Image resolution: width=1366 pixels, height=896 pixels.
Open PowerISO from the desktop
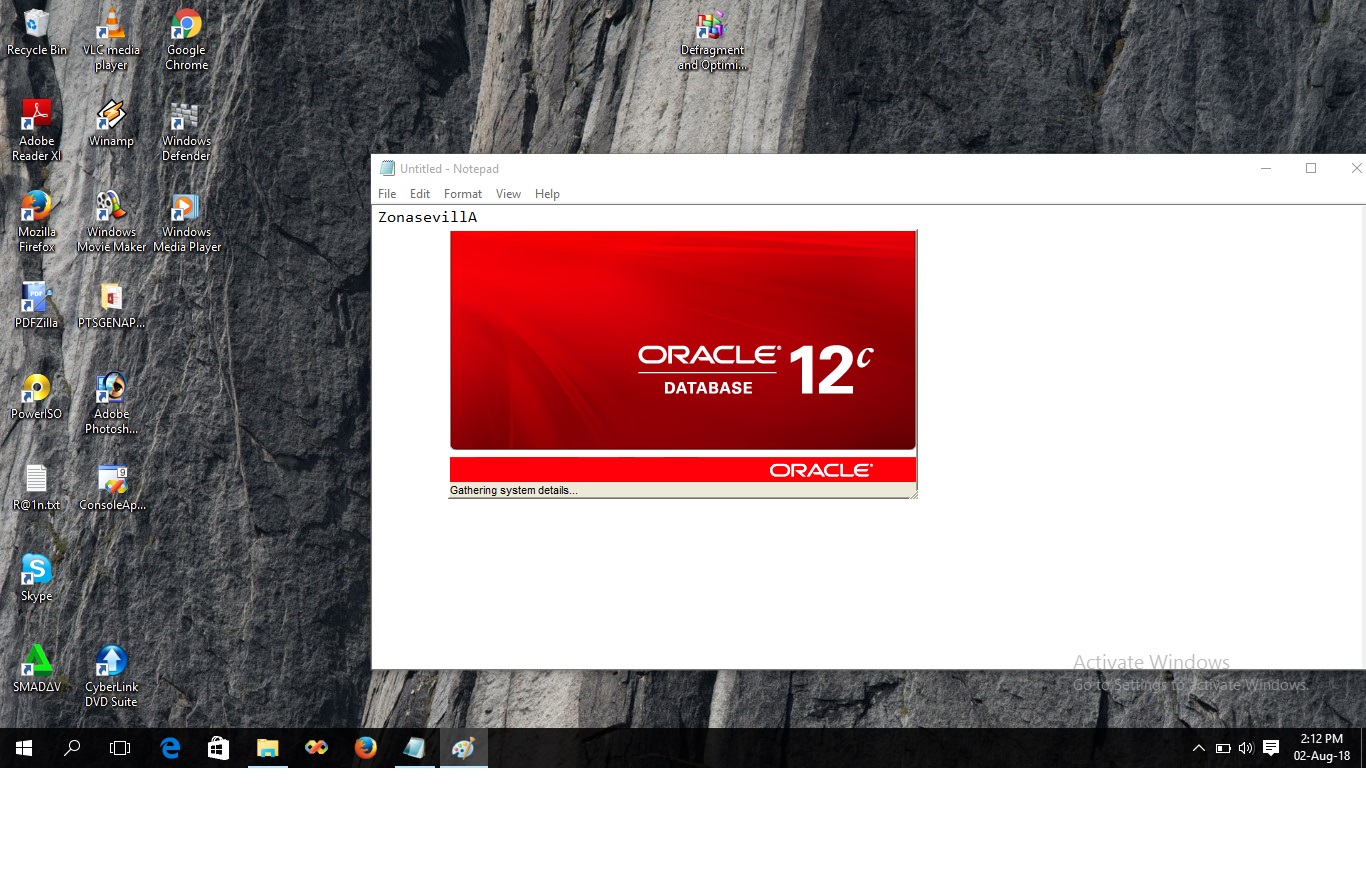coord(35,387)
